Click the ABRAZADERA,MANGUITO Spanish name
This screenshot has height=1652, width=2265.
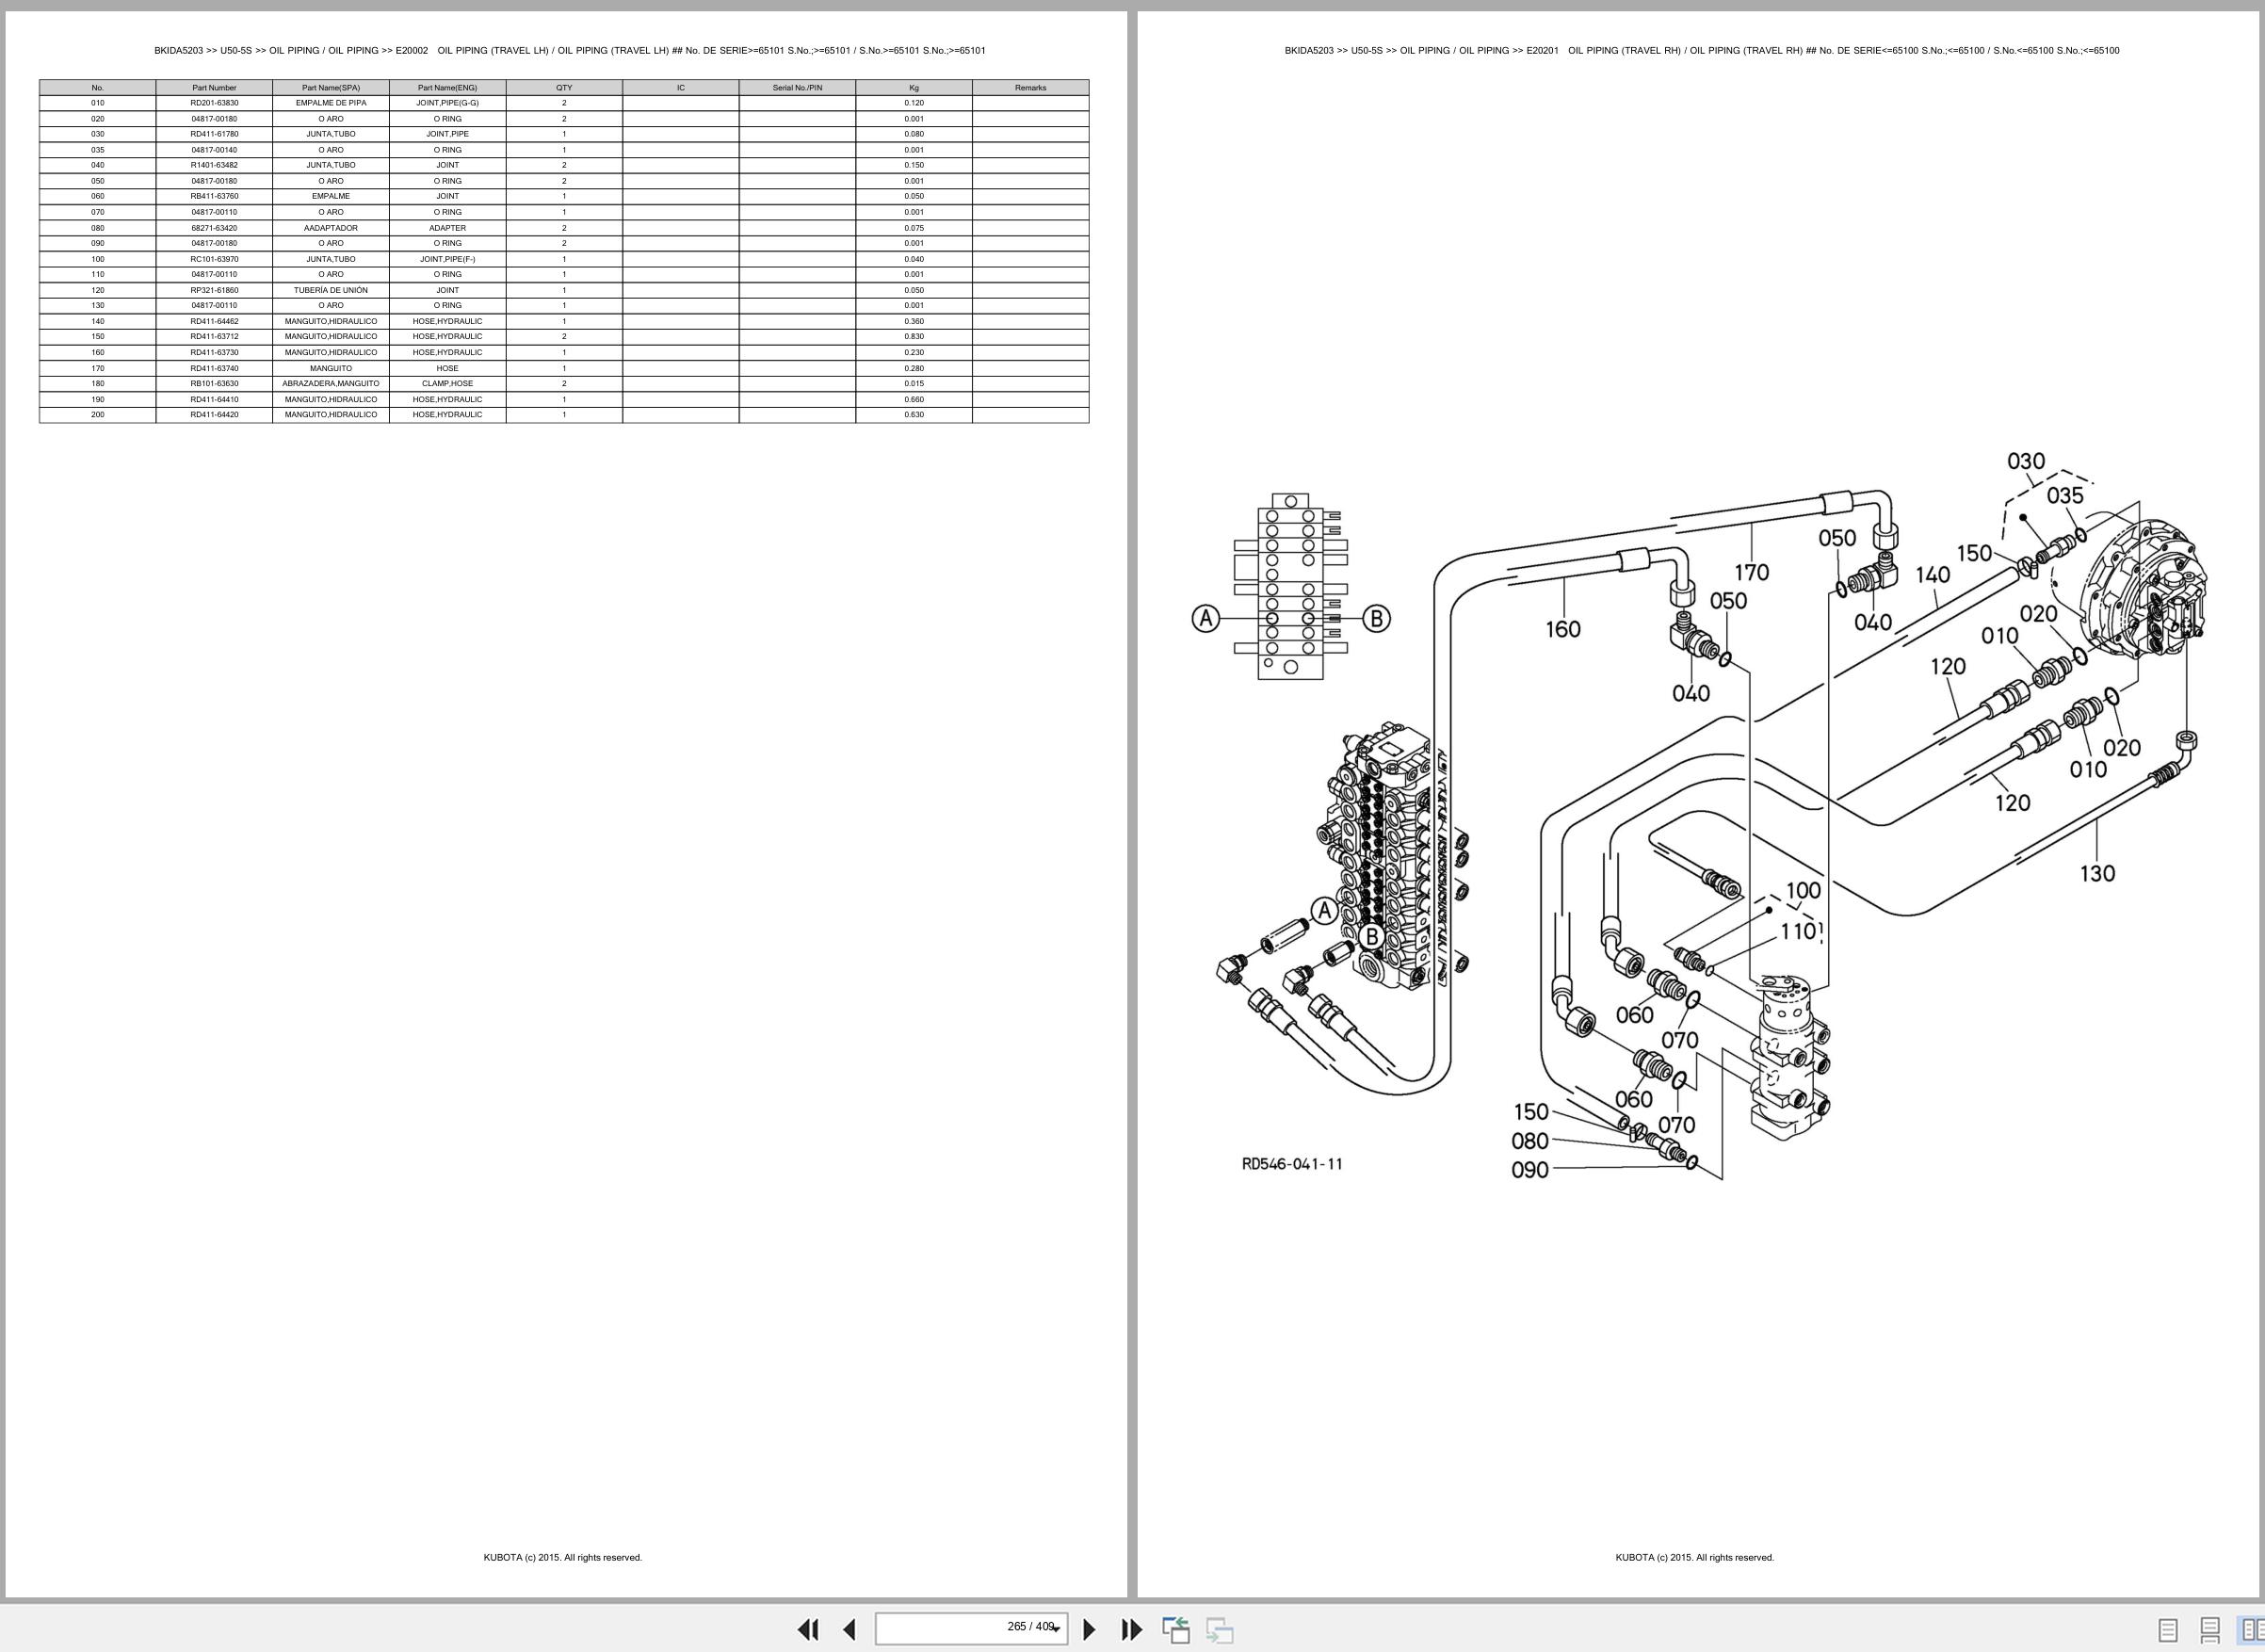(x=331, y=383)
